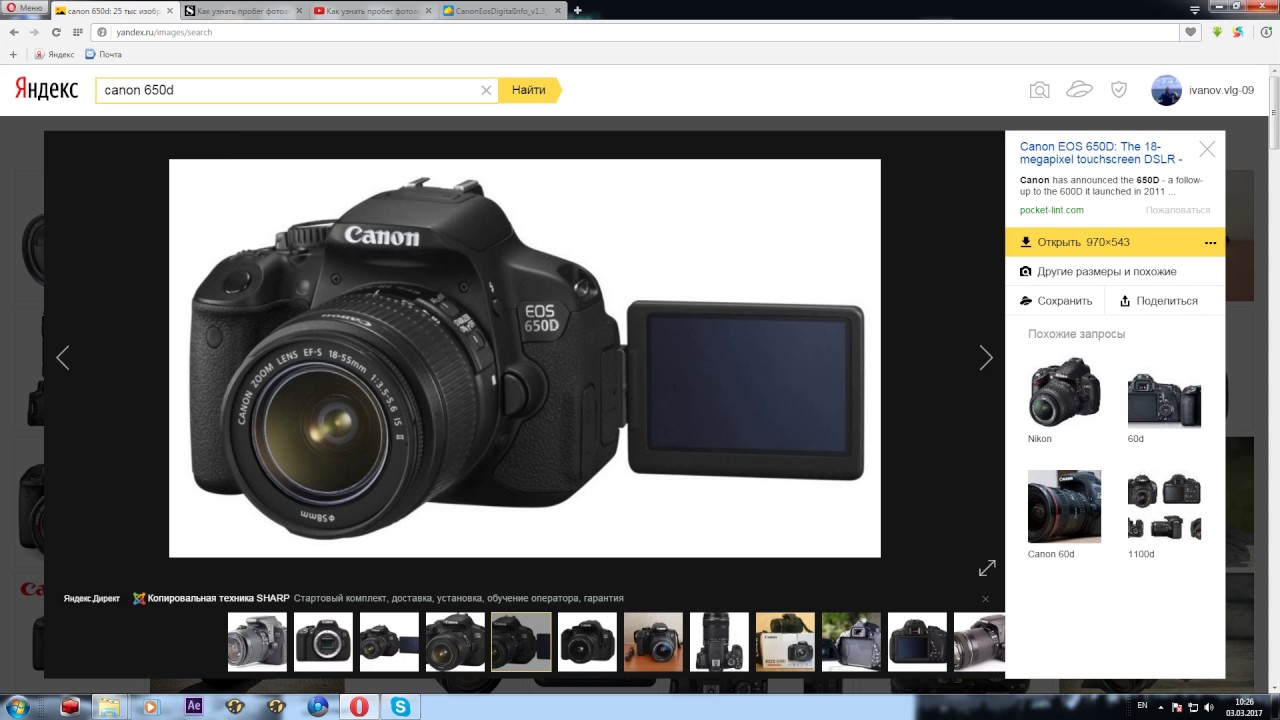The height and width of the screenshot is (720, 1280).
Task: Open Yandex Disk saucer icon in header
Action: [x=1080, y=90]
